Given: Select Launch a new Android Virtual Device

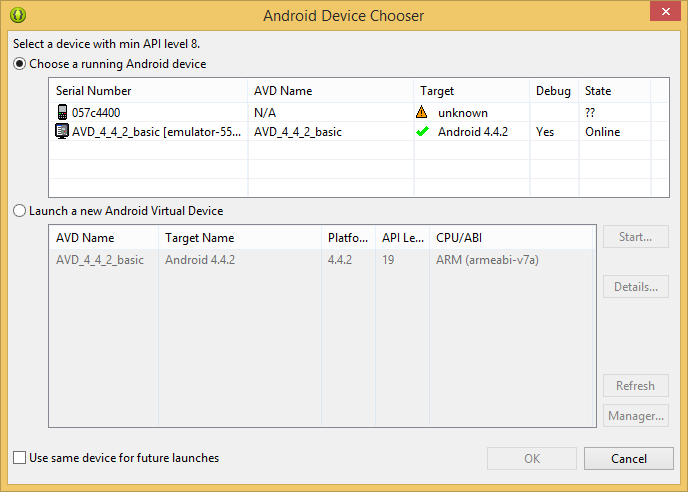Looking at the screenshot, I should tap(20, 211).
